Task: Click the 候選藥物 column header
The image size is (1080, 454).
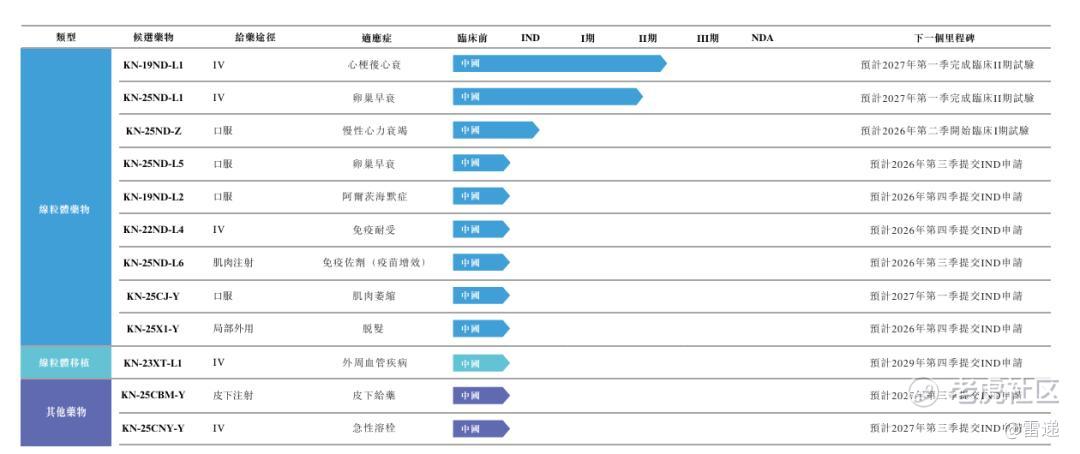Action: click(x=153, y=38)
